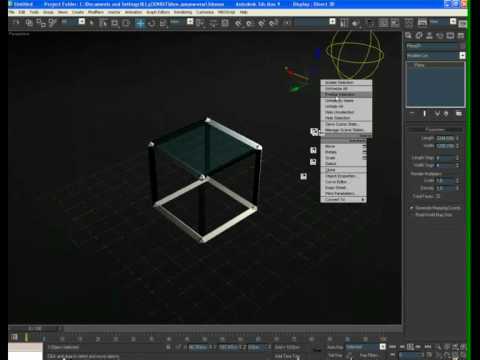
Task: Click the Rectangular Selection Region icon
Action: (115, 23)
